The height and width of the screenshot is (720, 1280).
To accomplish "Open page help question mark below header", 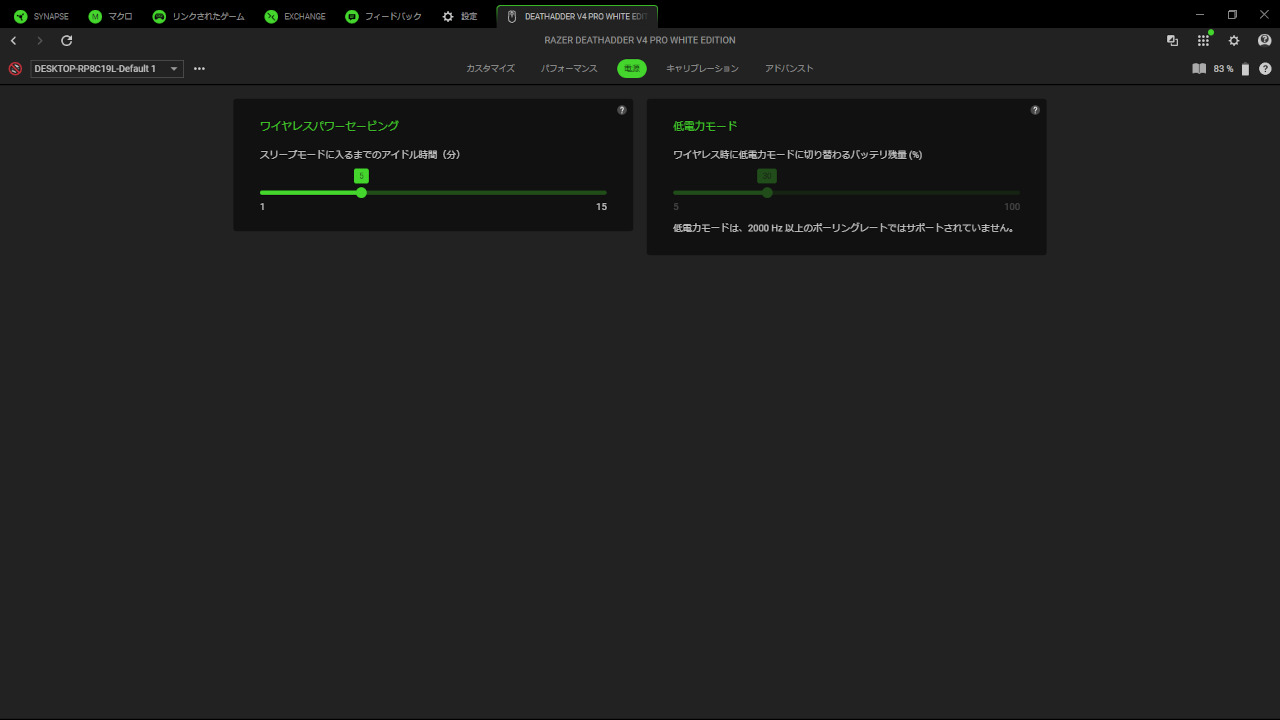I will 1265,69.
